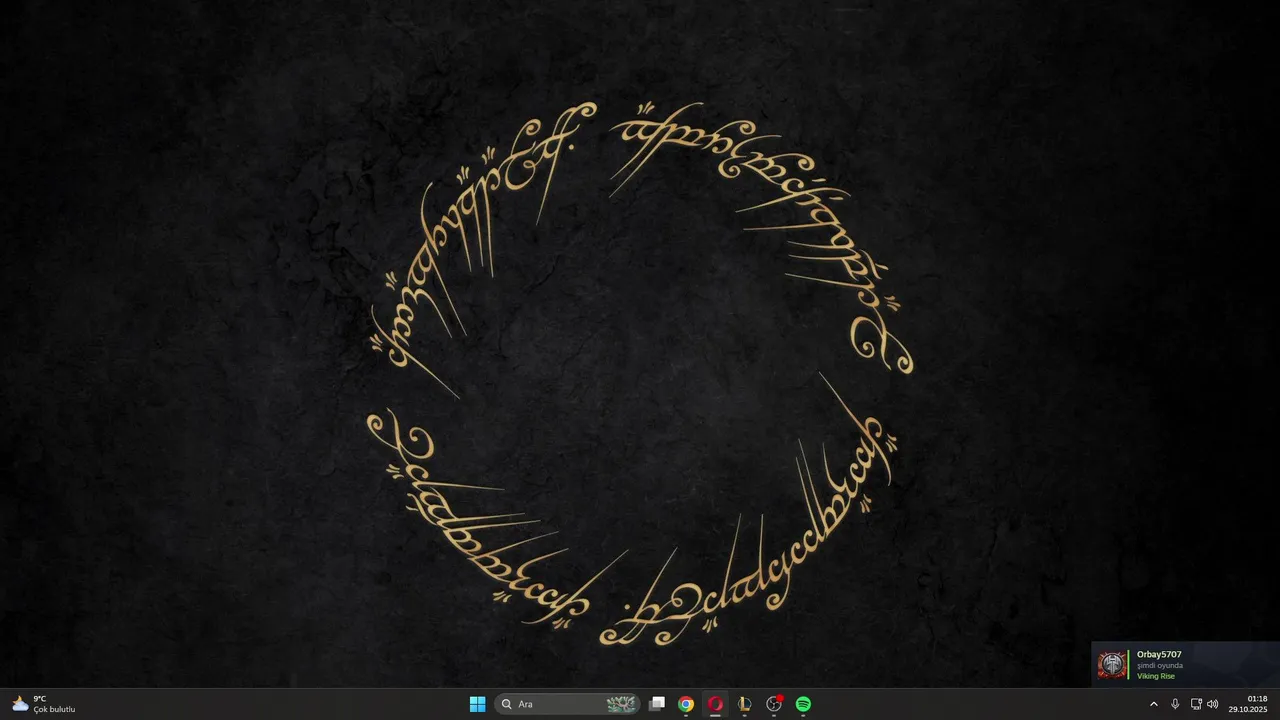Click the Ara search box
The image size is (1280, 720).
567,704
